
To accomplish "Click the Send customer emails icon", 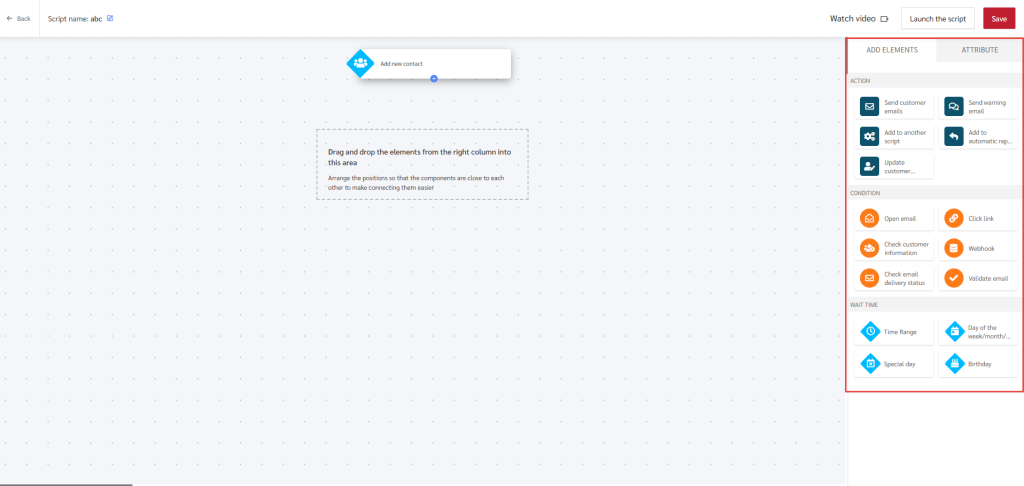I will [869, 106].
